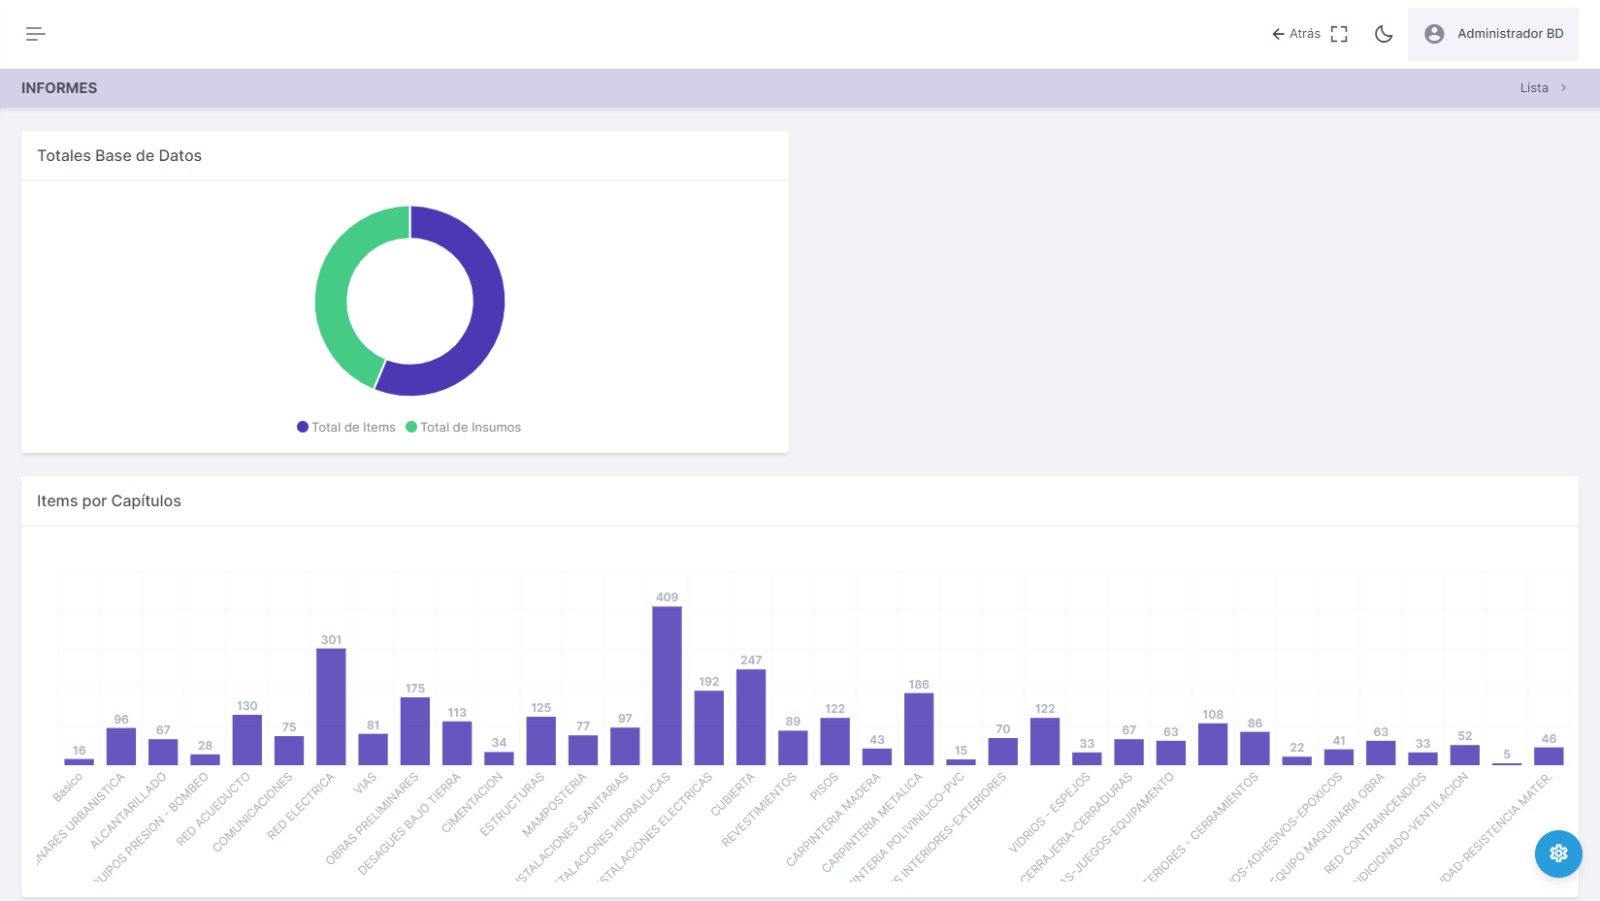Viewport: 1600px width, 901px height.
Task: Toggle dark mode moon icon
Action: coord(1383,34)
